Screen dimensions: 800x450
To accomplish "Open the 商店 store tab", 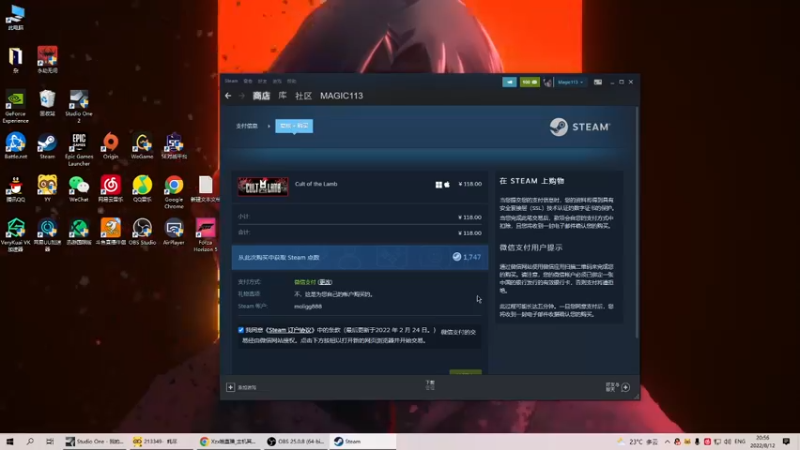I will coord(261,95).
